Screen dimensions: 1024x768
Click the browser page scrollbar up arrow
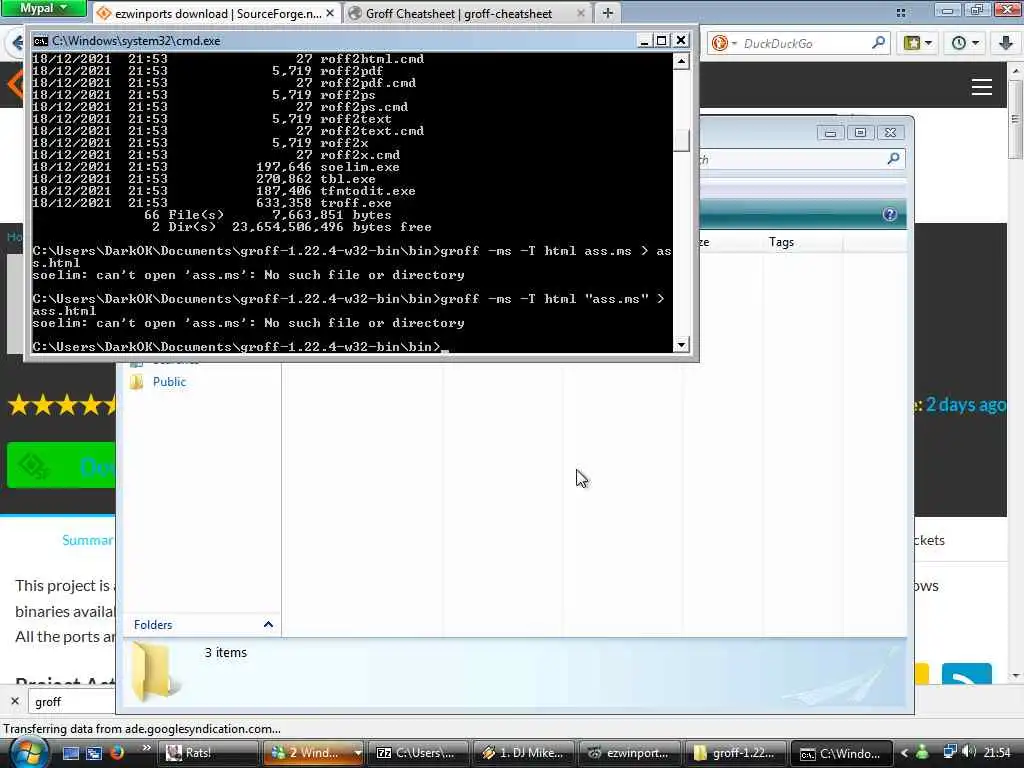tap(1016, 69)
